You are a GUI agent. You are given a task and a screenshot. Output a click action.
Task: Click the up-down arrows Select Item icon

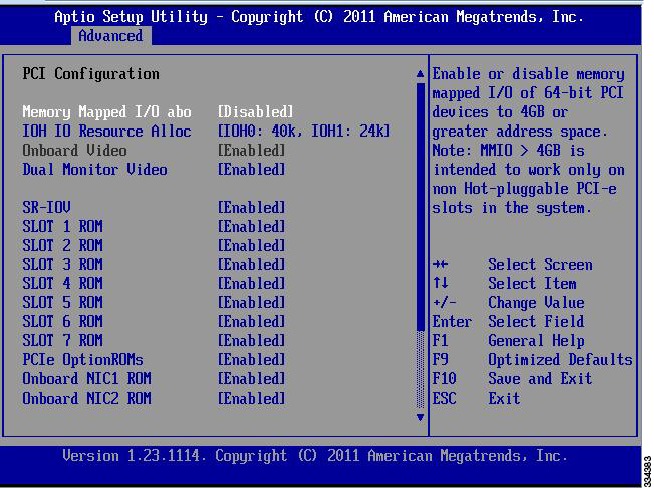click(x=440, y=283)
